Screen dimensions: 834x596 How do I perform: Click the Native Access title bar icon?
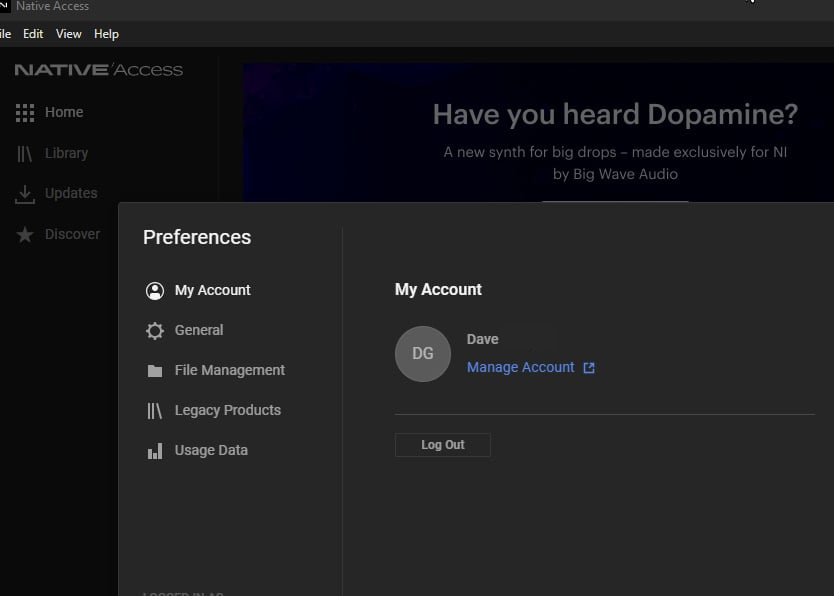click(x=4, y=6)
